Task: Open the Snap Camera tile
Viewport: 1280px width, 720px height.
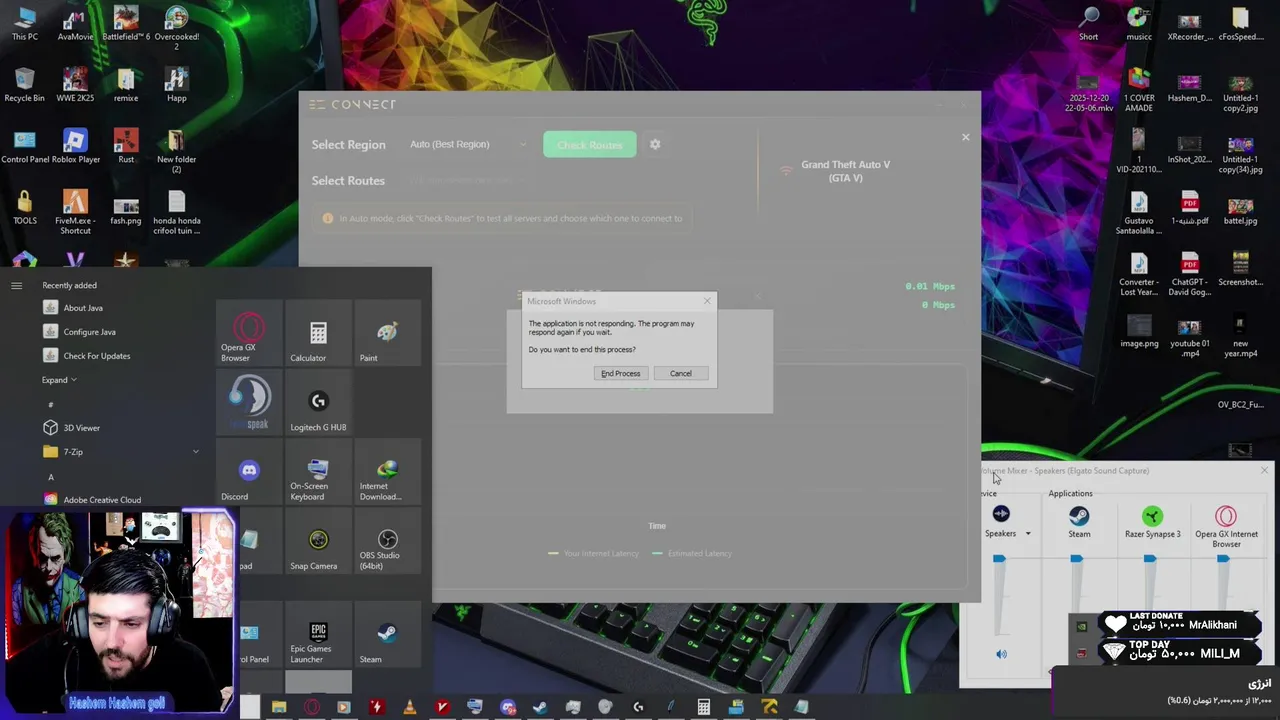Action: click(318, 541)
